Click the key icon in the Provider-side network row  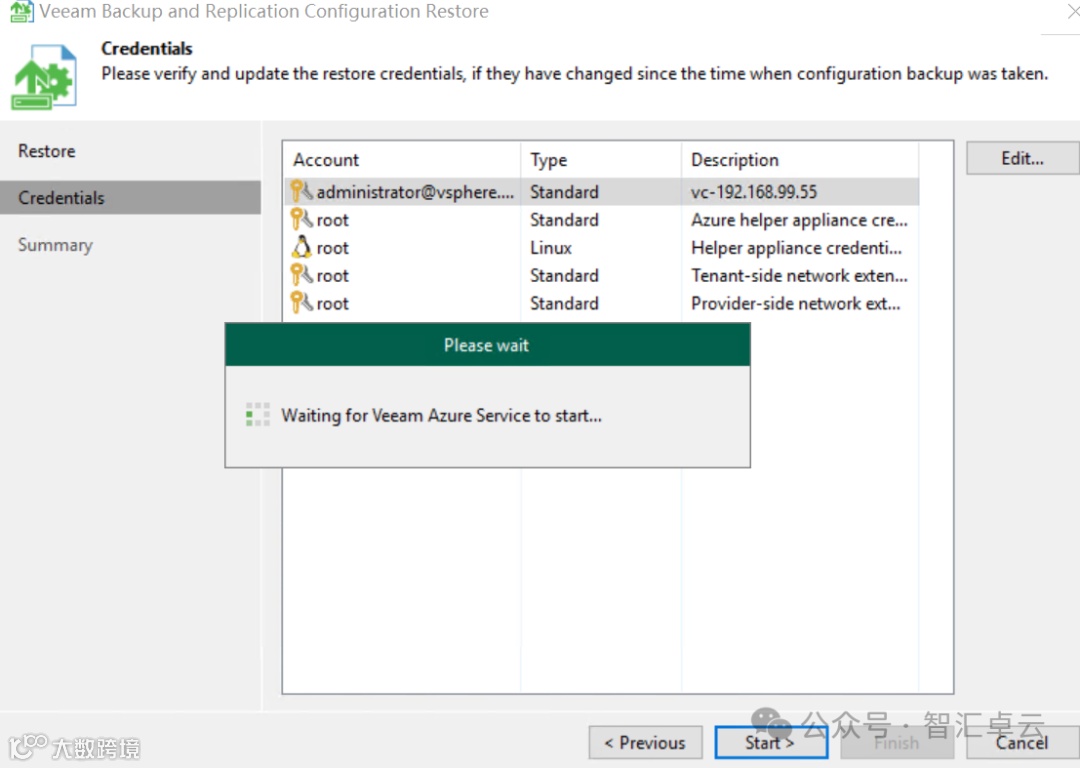[x=301, y=303]
